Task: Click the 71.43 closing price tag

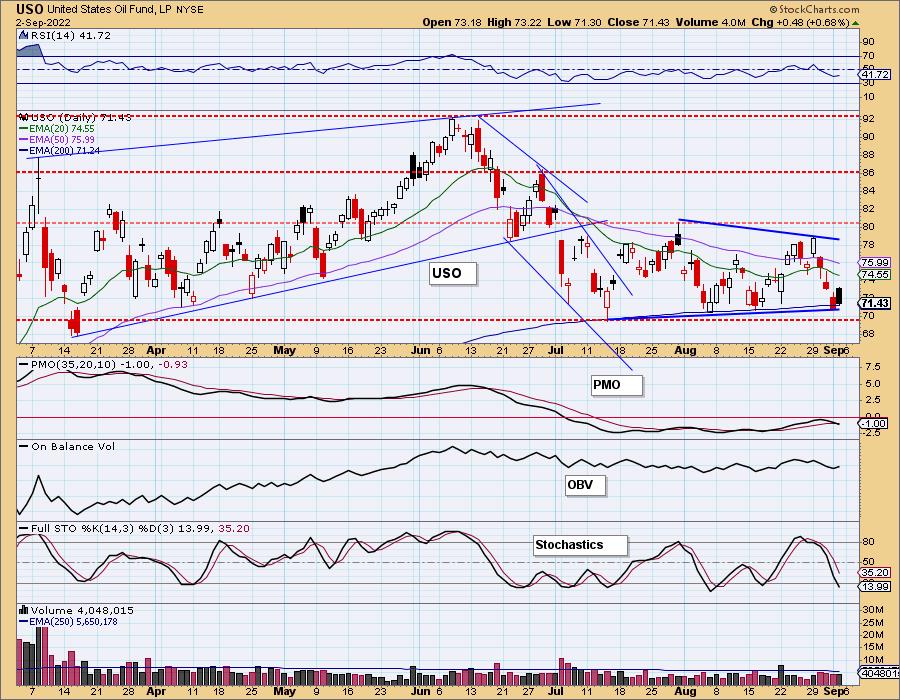Action: (874, 303)
